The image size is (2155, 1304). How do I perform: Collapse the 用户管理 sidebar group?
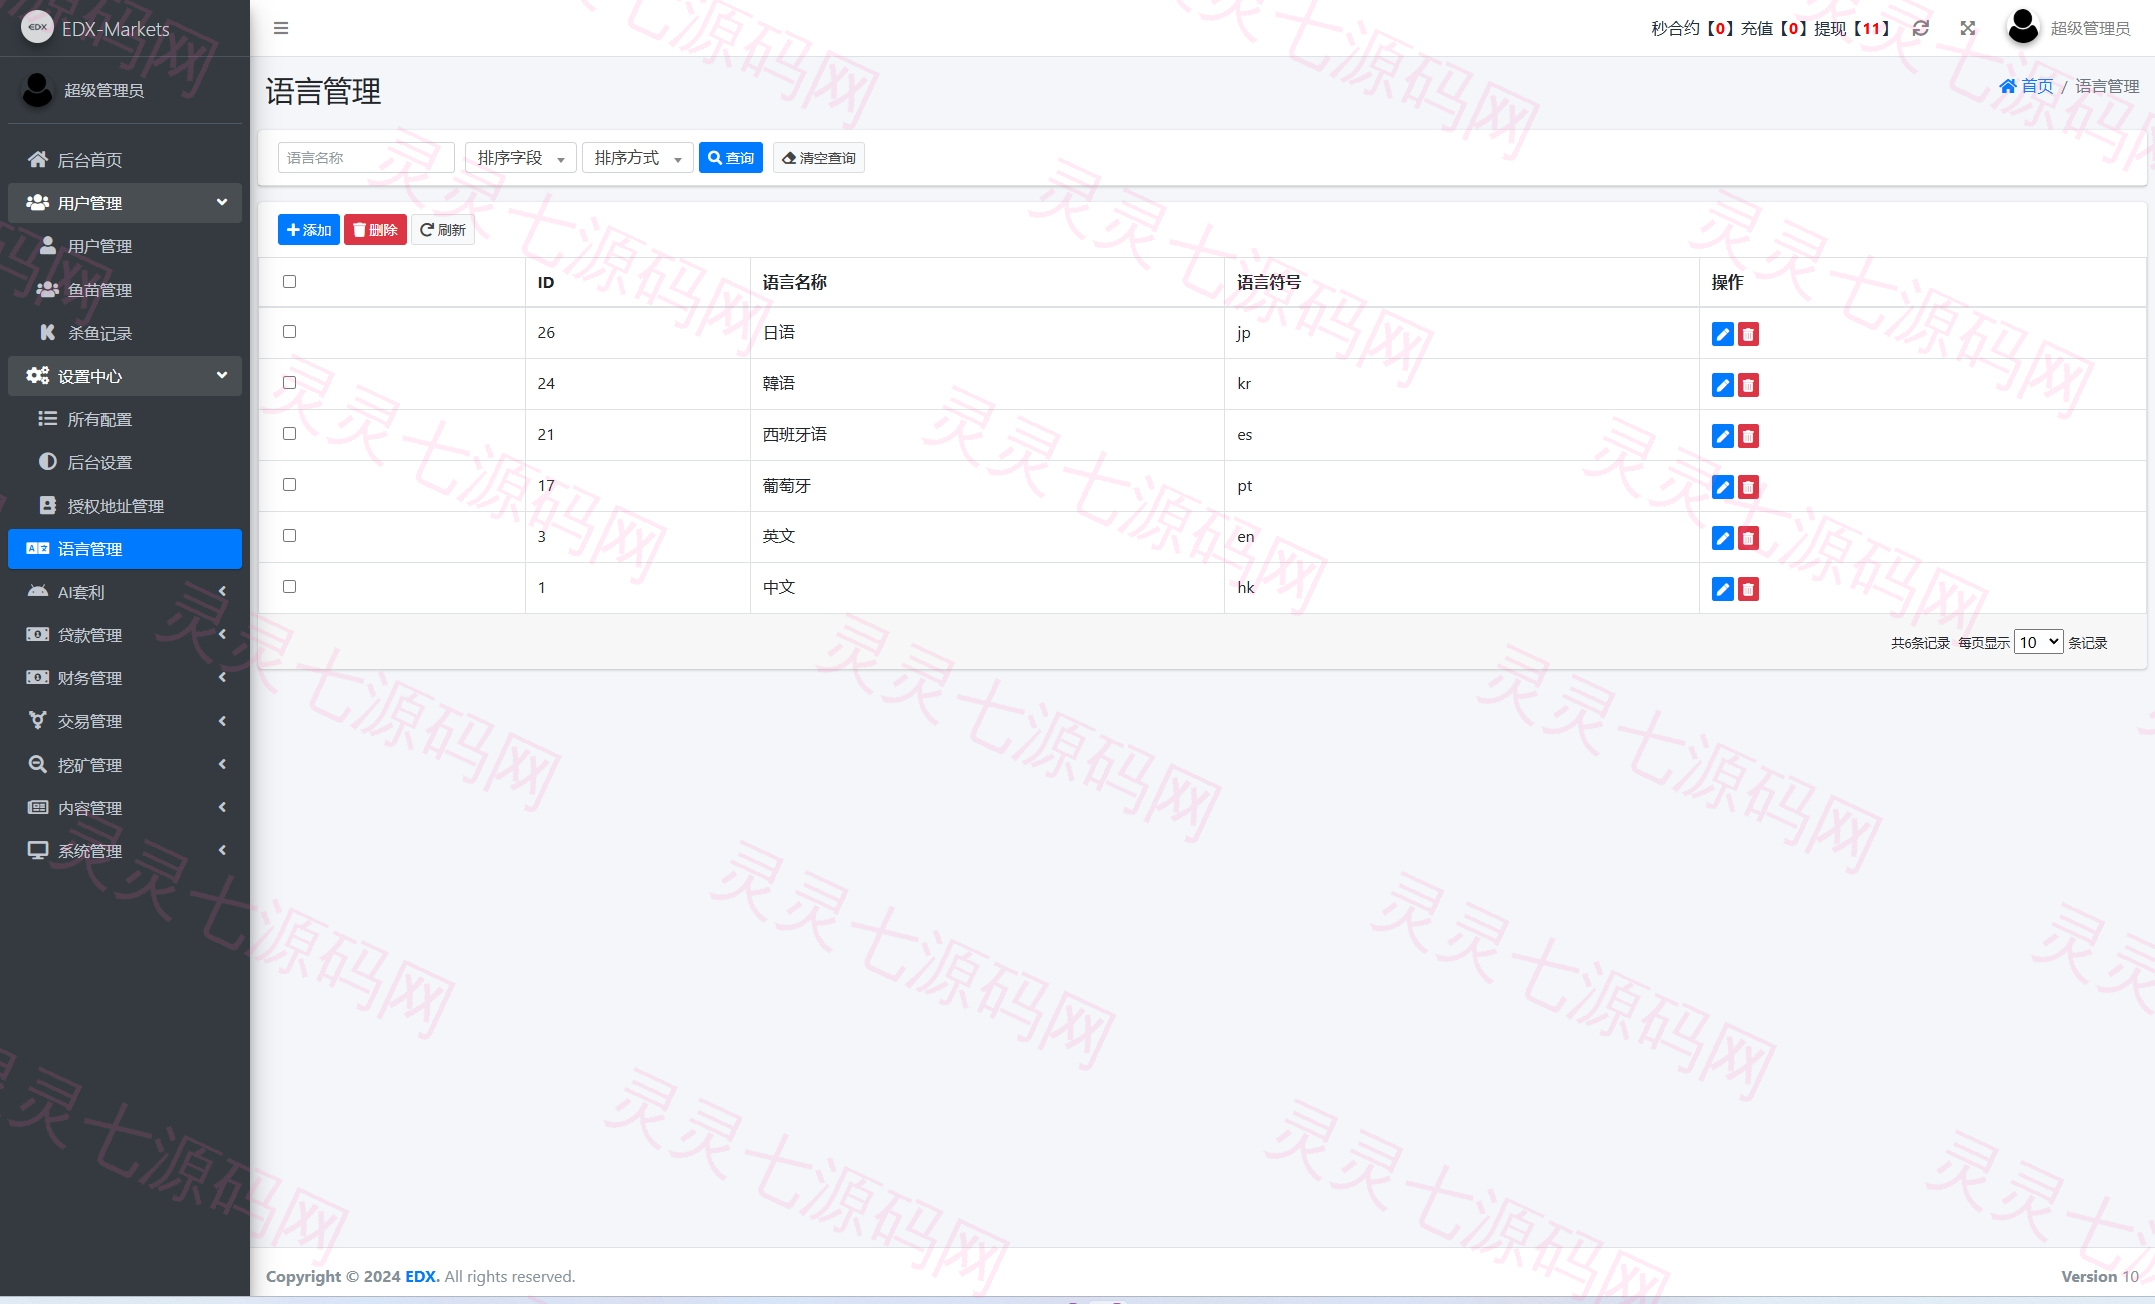point(125,203)
